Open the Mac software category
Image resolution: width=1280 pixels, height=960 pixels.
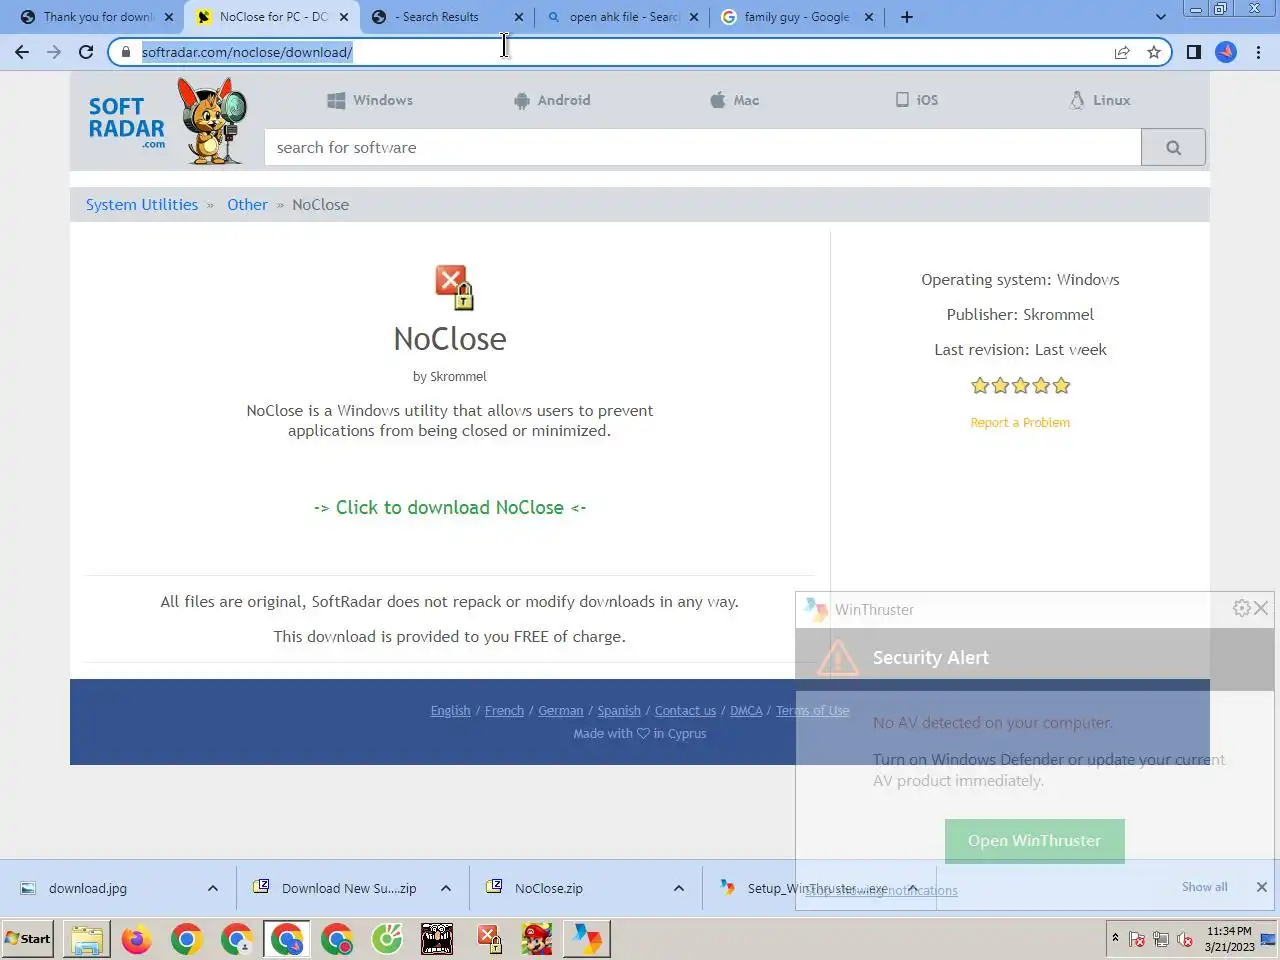click(735, 100)
